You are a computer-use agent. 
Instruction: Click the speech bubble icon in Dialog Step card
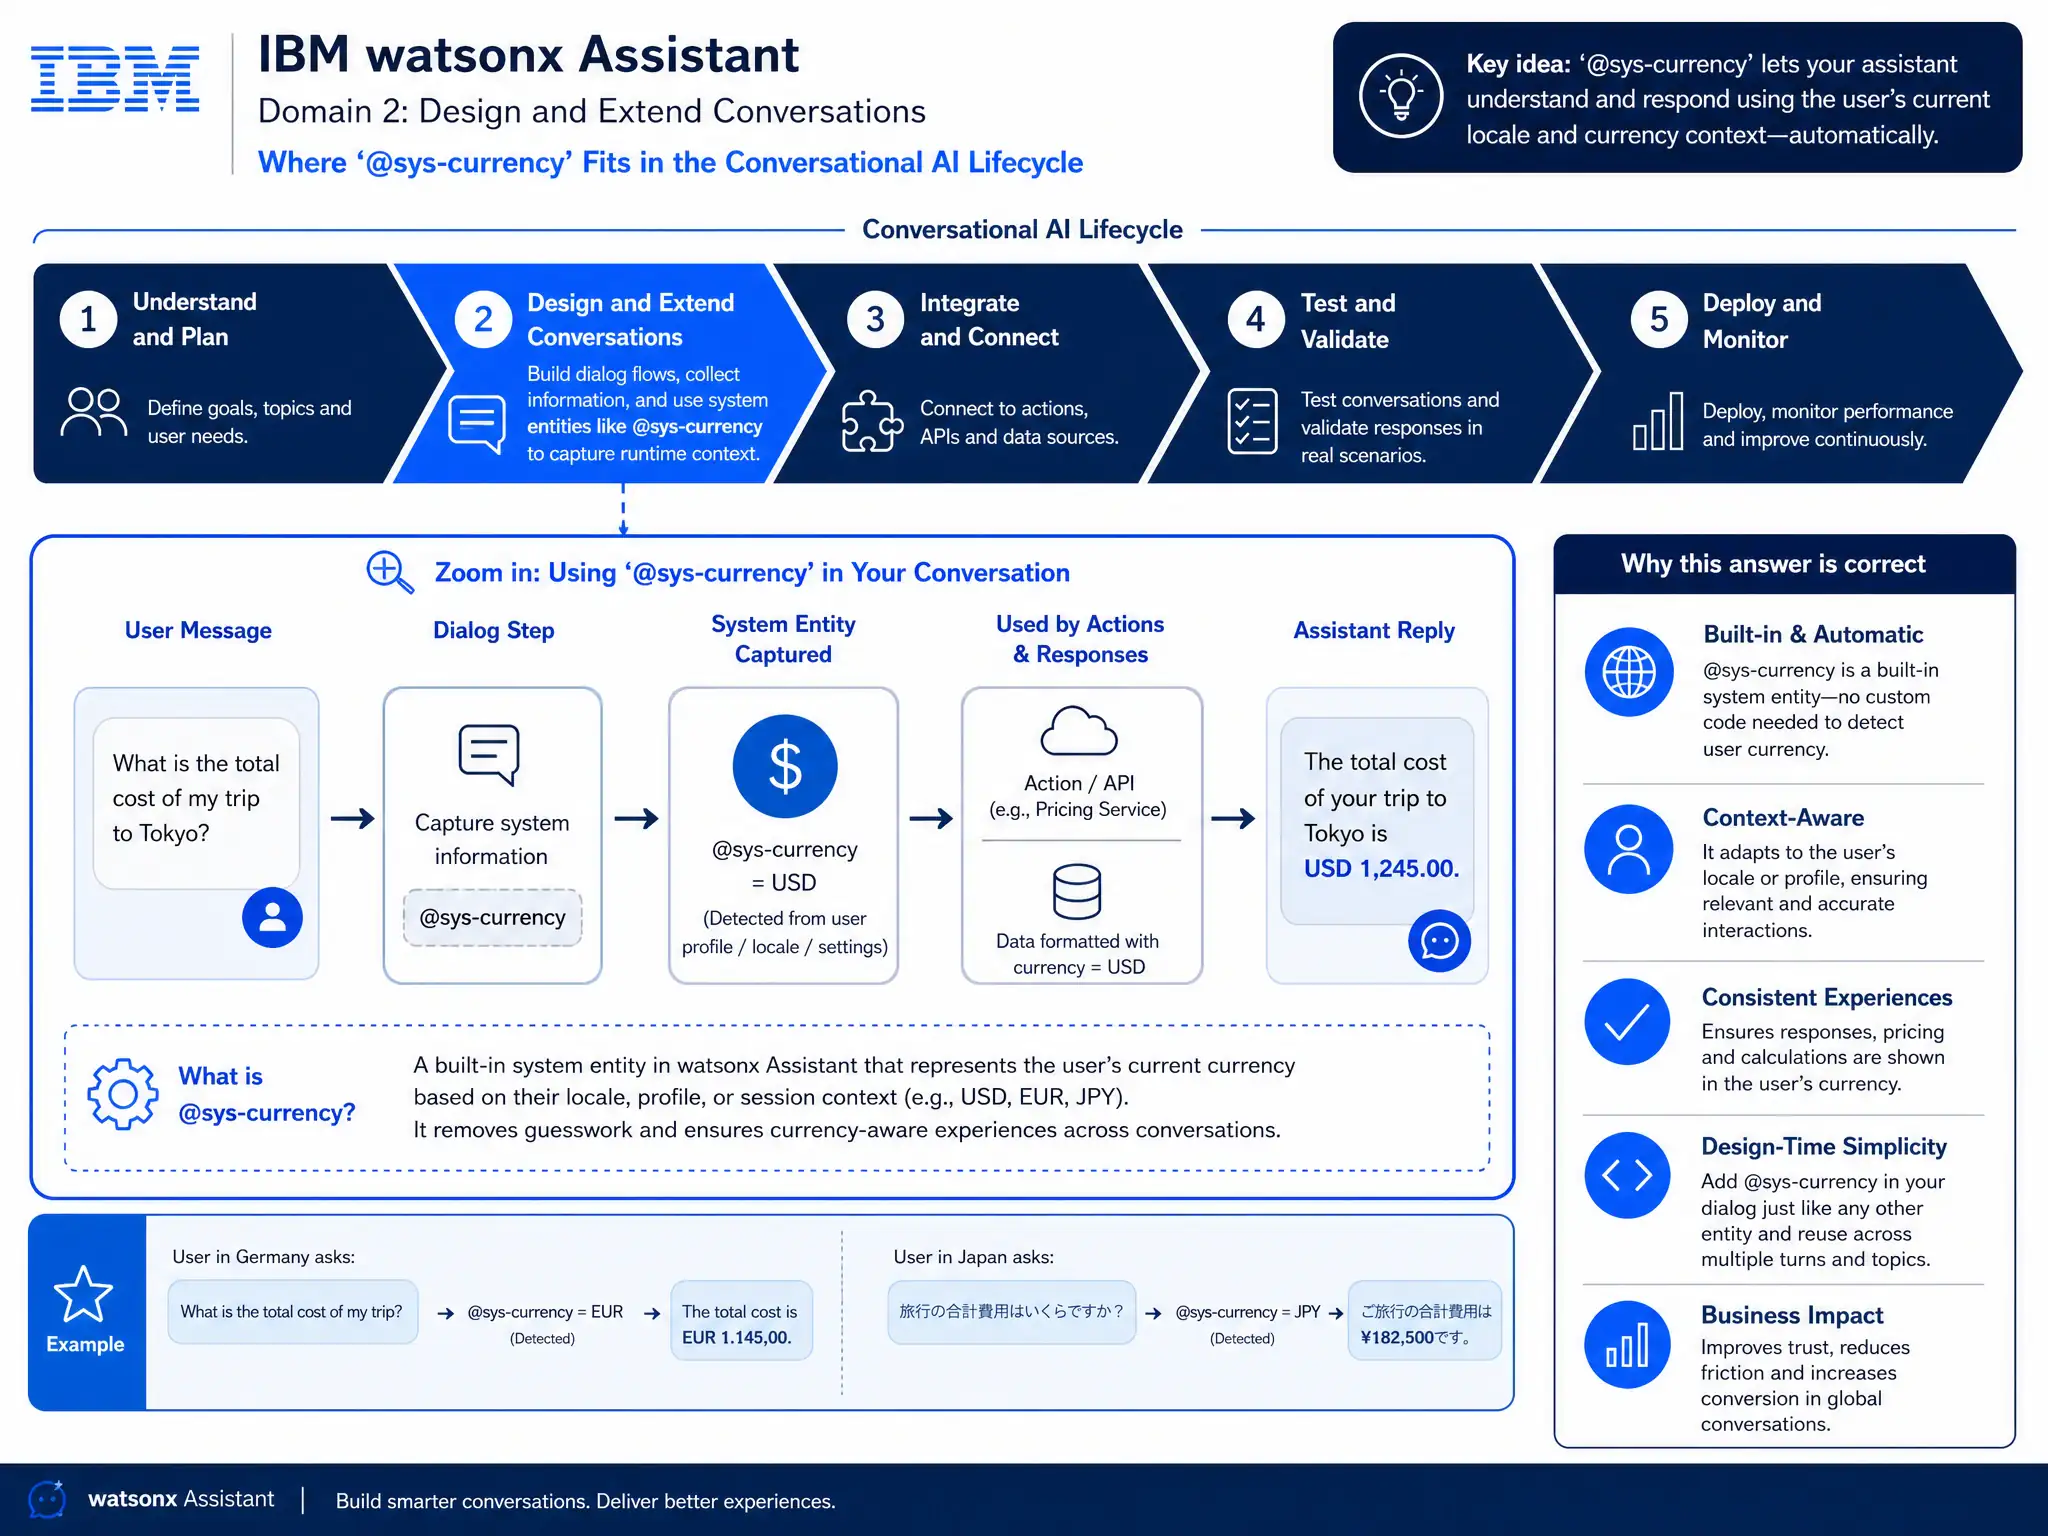489,754
